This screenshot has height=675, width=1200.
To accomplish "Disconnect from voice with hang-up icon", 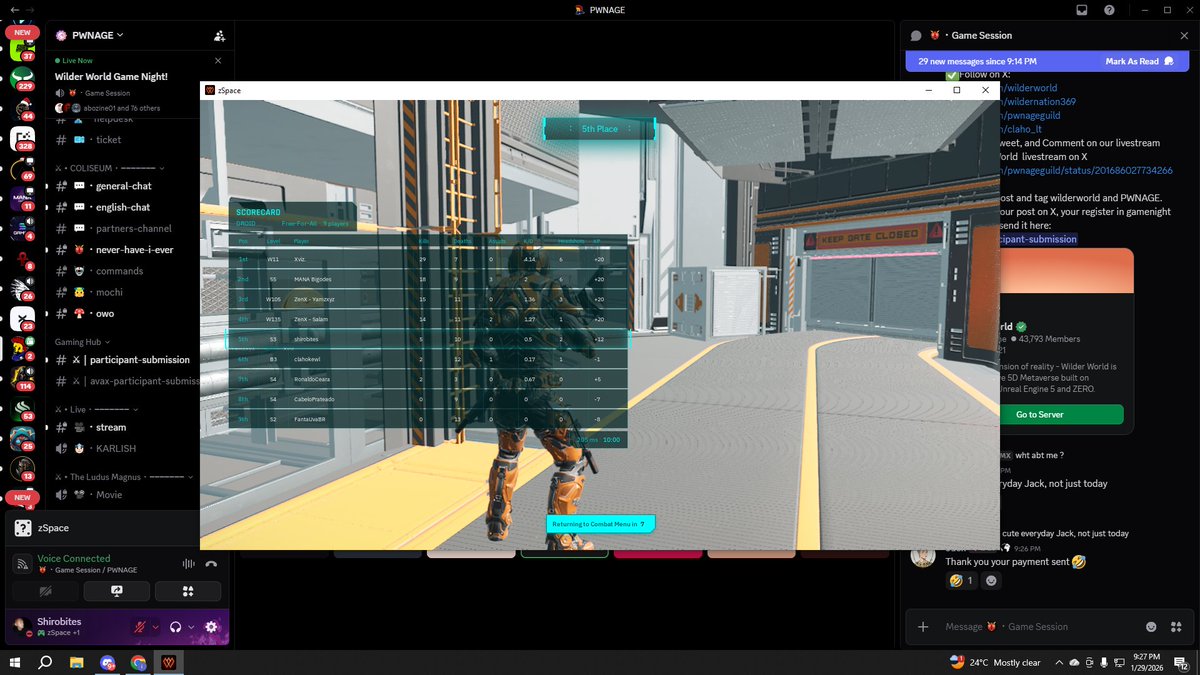I will [x=211, y=564].
